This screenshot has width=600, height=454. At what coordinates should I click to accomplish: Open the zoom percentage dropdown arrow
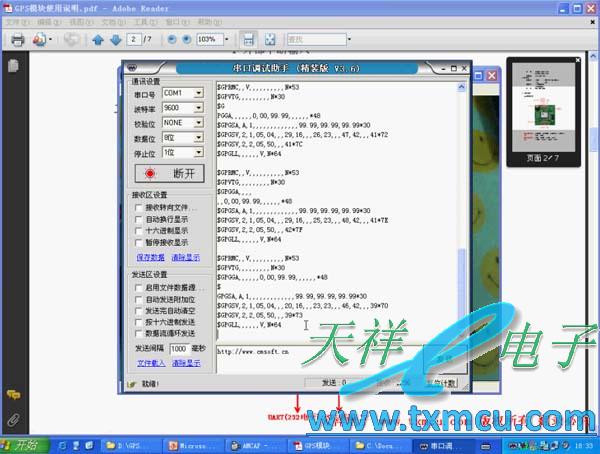(227, 39)
